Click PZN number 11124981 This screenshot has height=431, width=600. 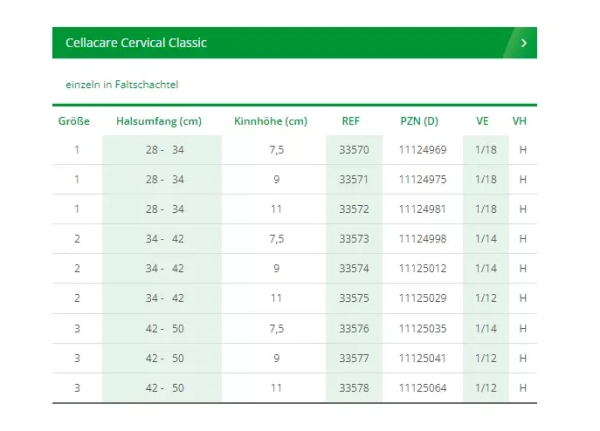pyautogui.click(x=423, y=209)
